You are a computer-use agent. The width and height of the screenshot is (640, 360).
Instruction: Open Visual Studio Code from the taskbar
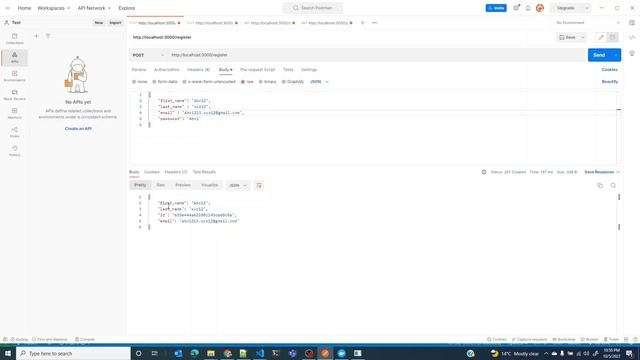260,353
